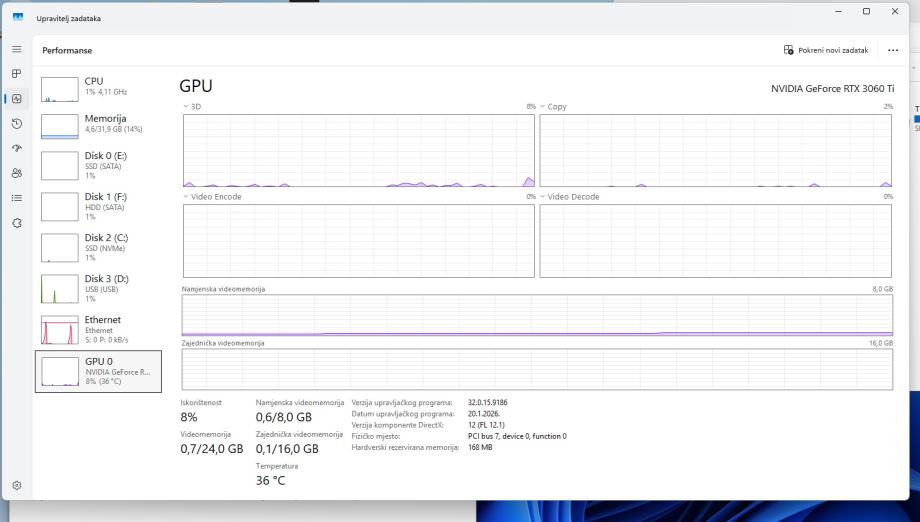Click the 3D engine usage graph
920x522 pixels.
coord(358,151)
